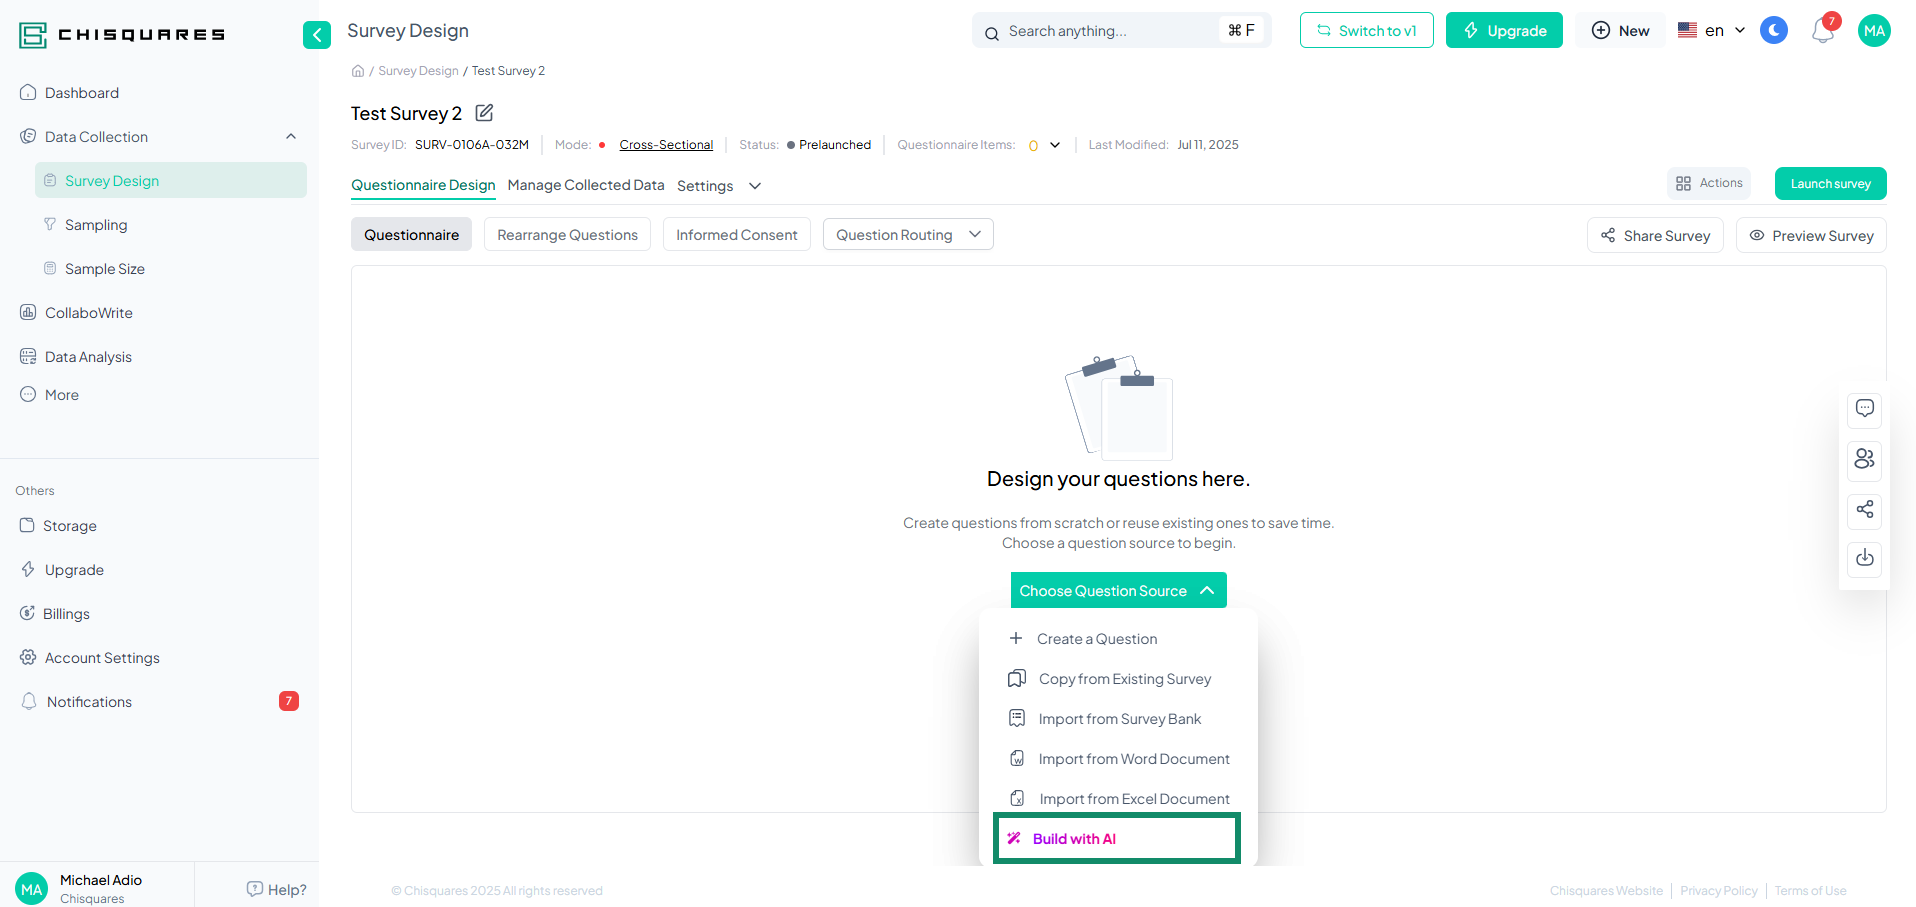1916x907 pixels.
Task: Expand the Questionnaire Items count chevron
Action: (x=1055, y=145)
